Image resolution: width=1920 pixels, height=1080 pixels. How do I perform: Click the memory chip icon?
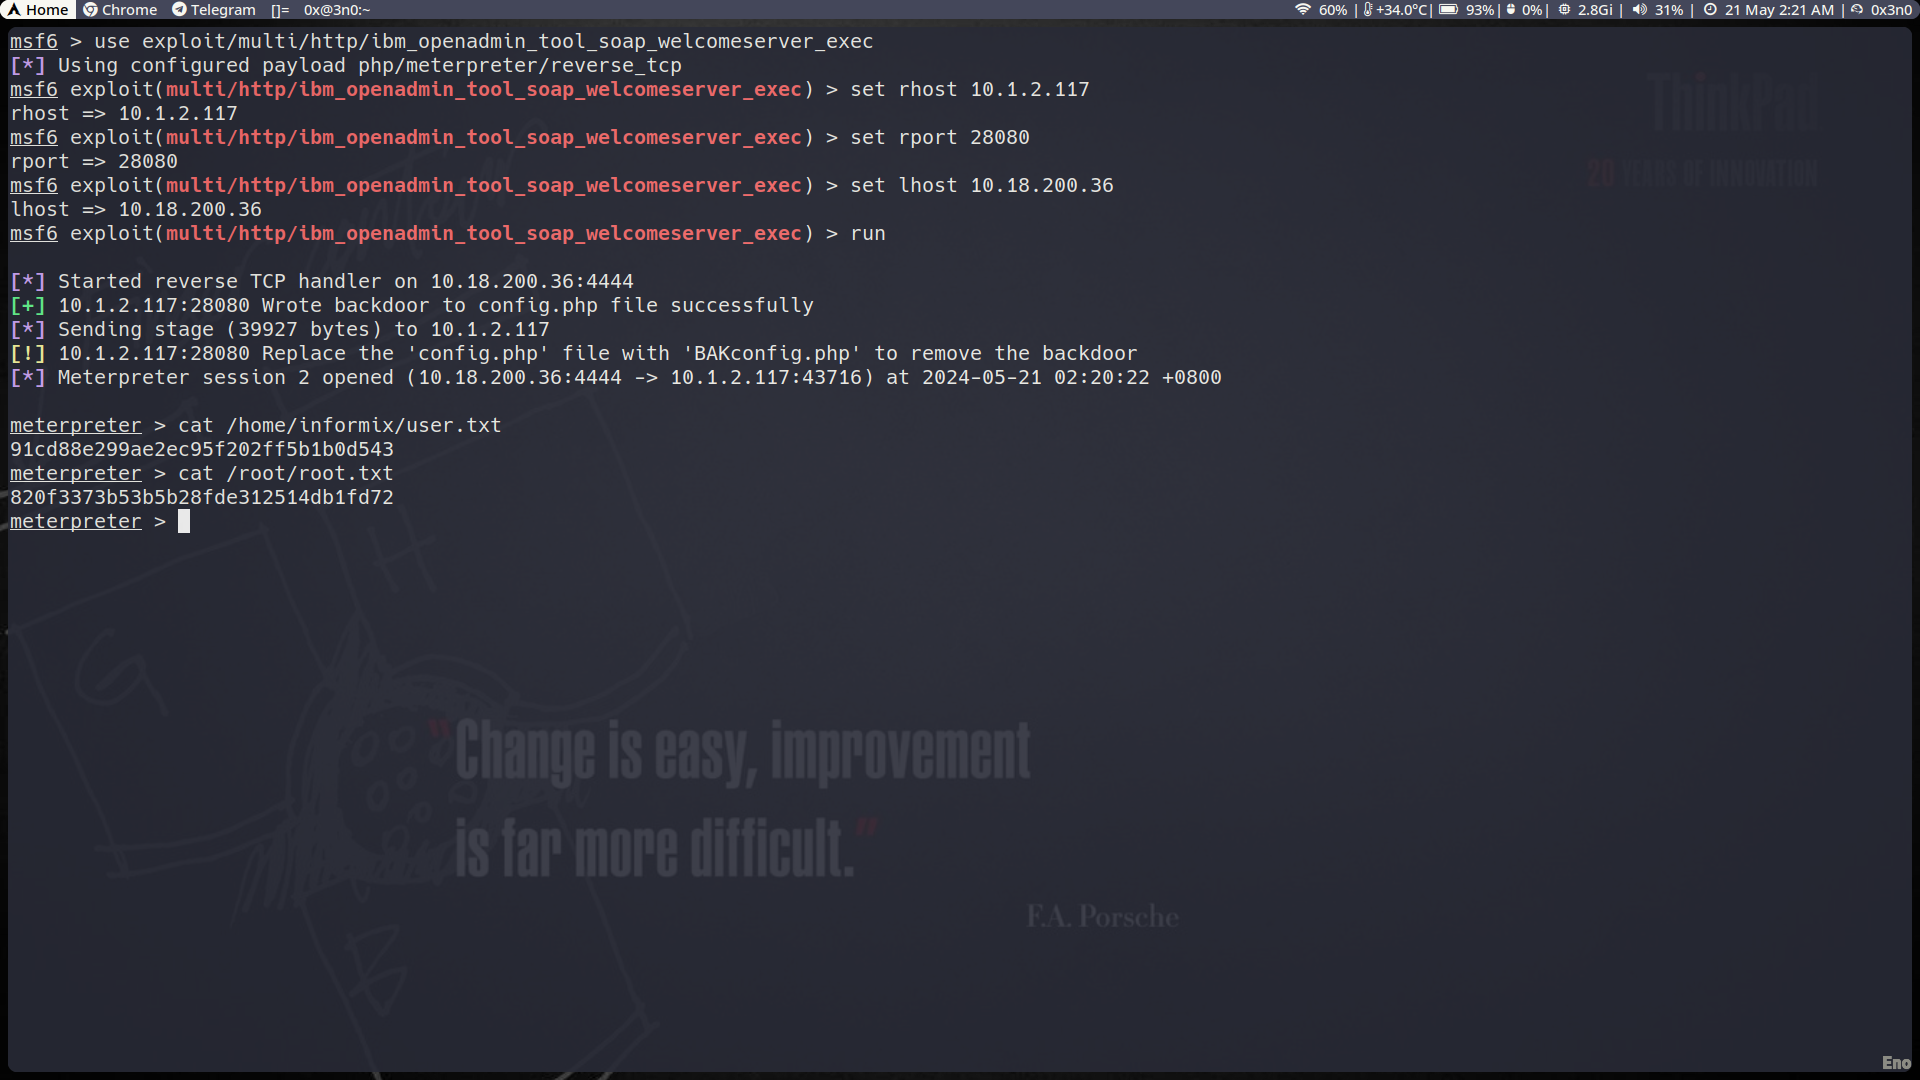tap(1565, 10)
